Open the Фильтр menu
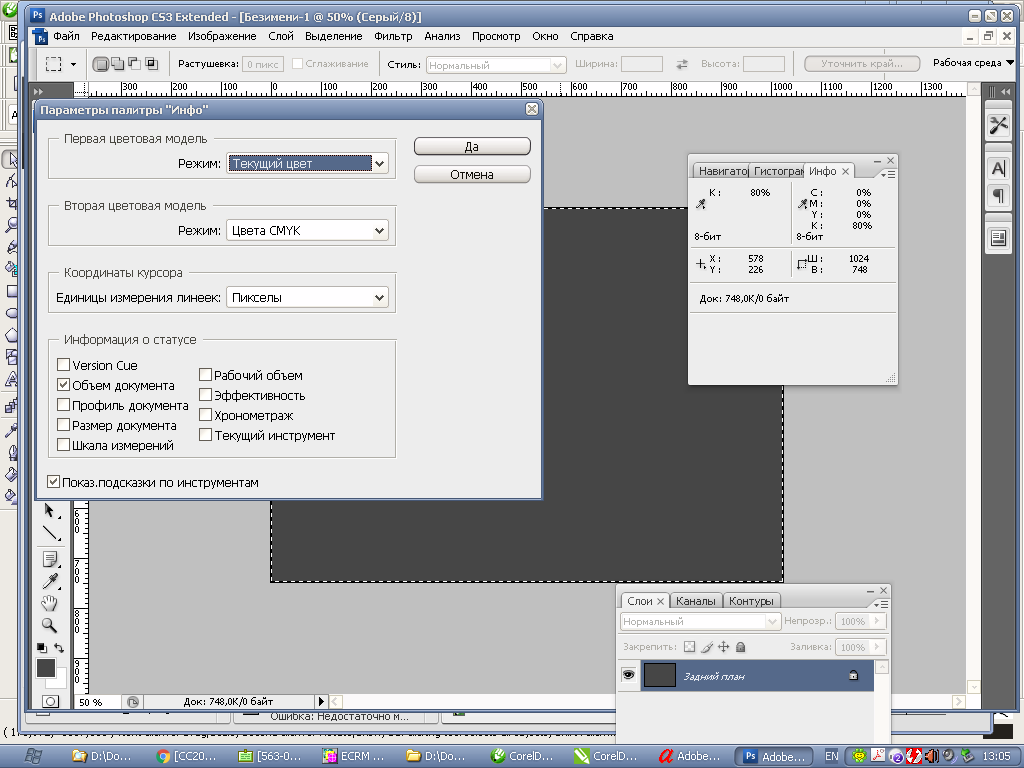The width and height of the screenshot is (1024, 768). click(x=393, y=36)
